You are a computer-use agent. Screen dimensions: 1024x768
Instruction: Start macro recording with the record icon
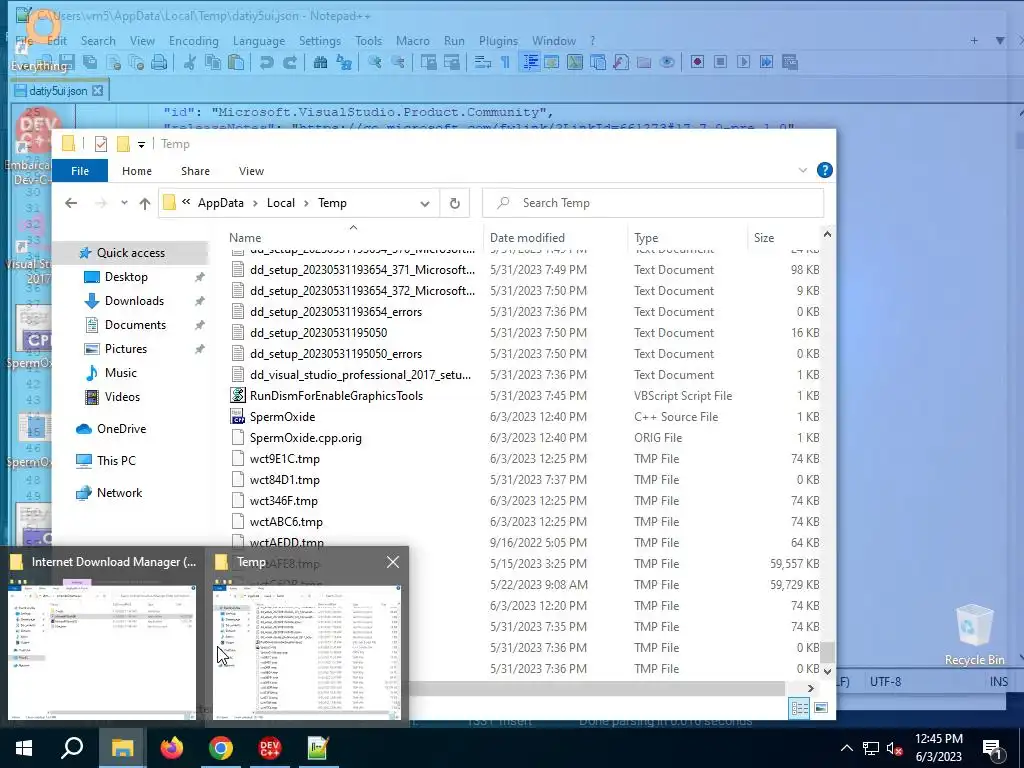[x=697, y=63]
